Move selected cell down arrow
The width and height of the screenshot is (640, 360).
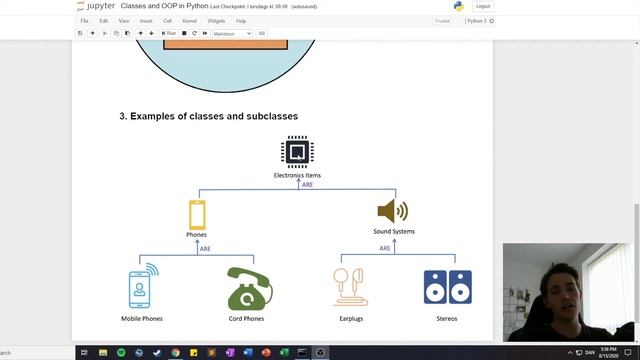[x=151, y=33]
